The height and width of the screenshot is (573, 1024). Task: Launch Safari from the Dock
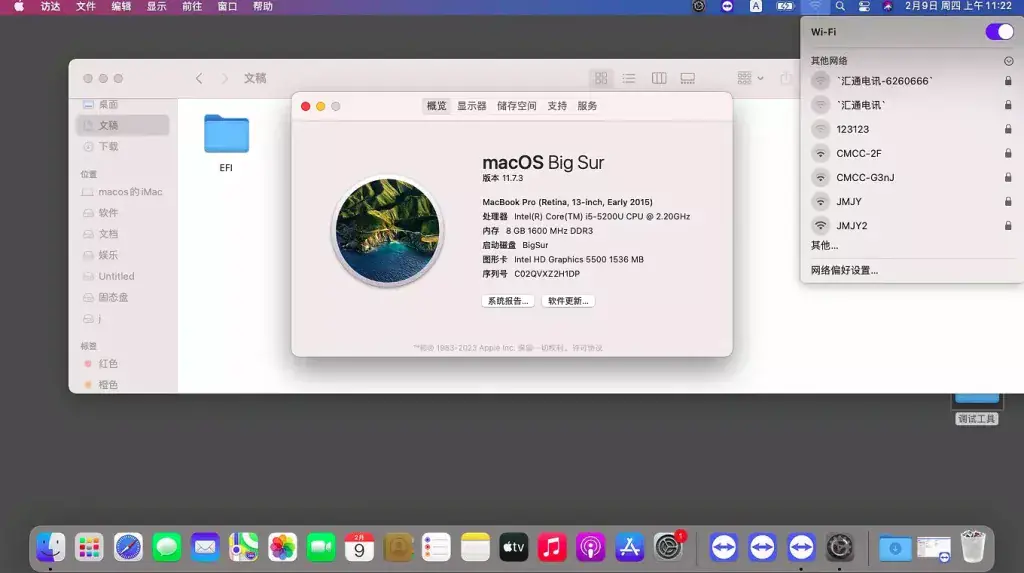[128, 547]
